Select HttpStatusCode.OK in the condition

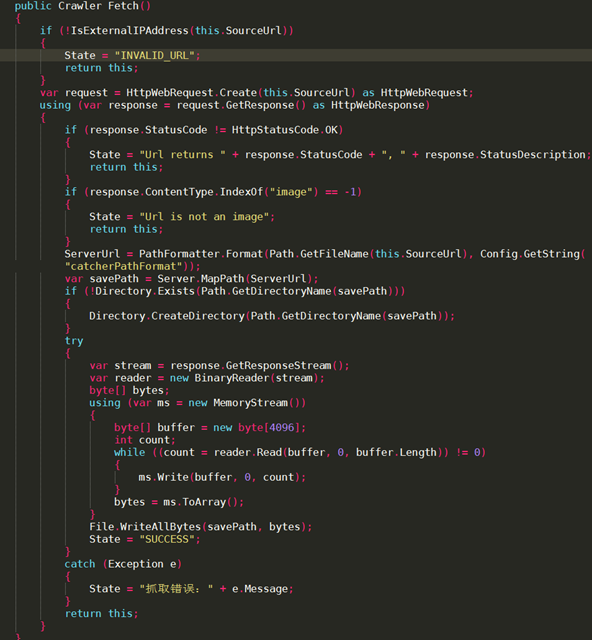pos(285,130)
